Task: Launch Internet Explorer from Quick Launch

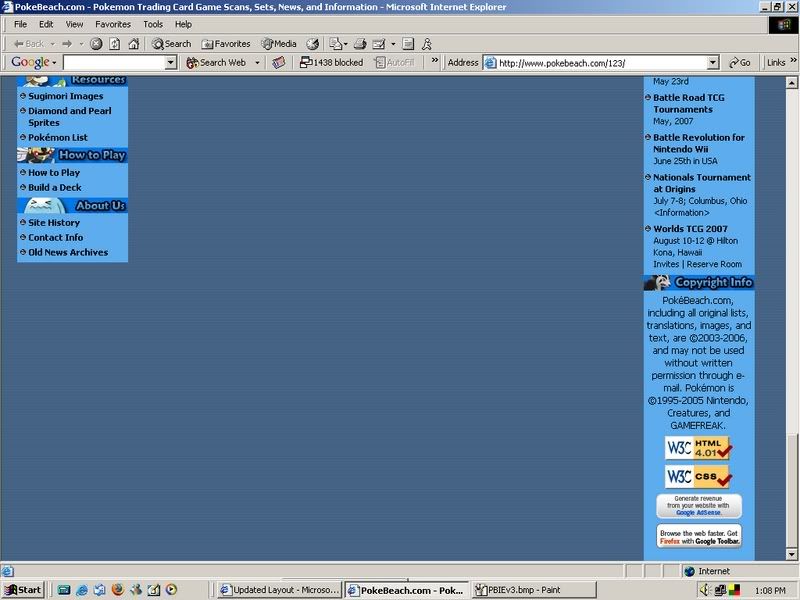Action: [82, 590]
